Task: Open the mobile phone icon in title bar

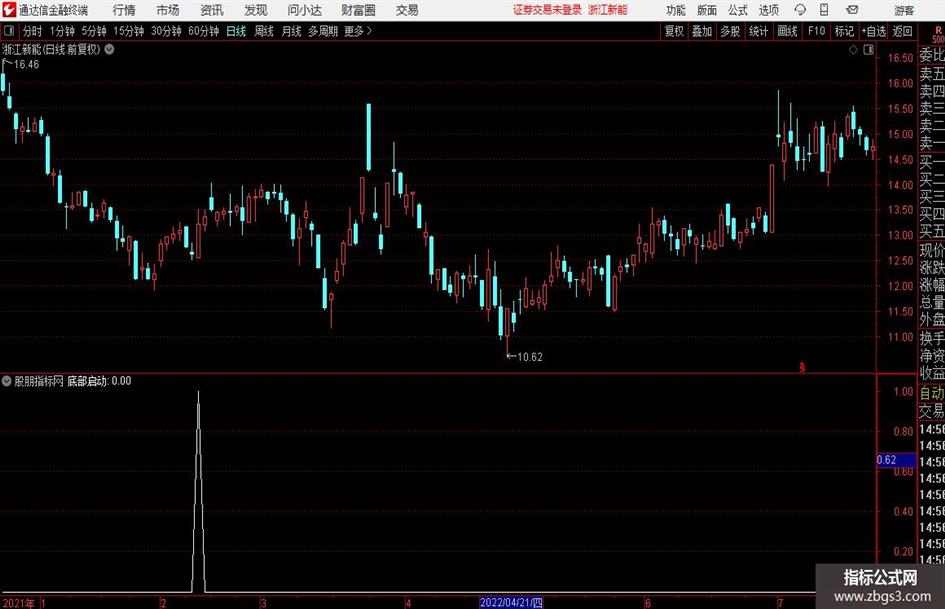Action: click(x=824, y=10)
